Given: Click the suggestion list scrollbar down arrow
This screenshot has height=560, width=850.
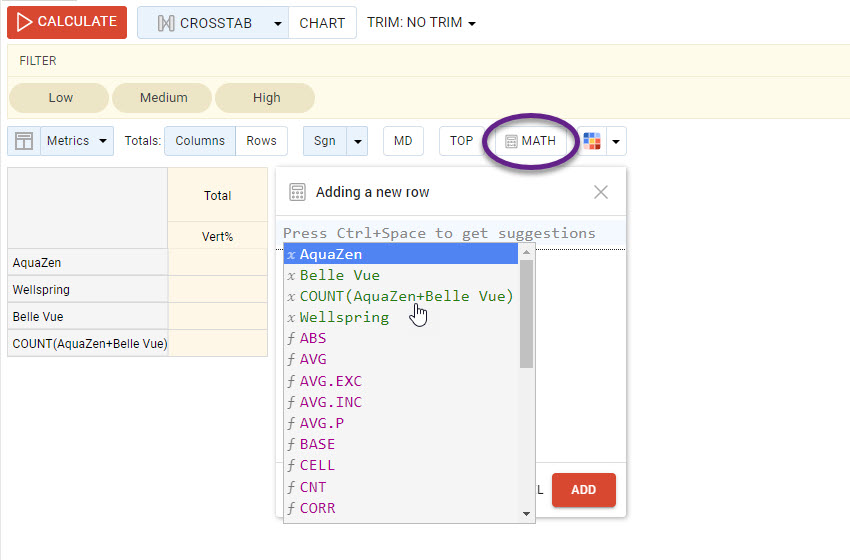Looking at the screenshot, I should [527, 514].
